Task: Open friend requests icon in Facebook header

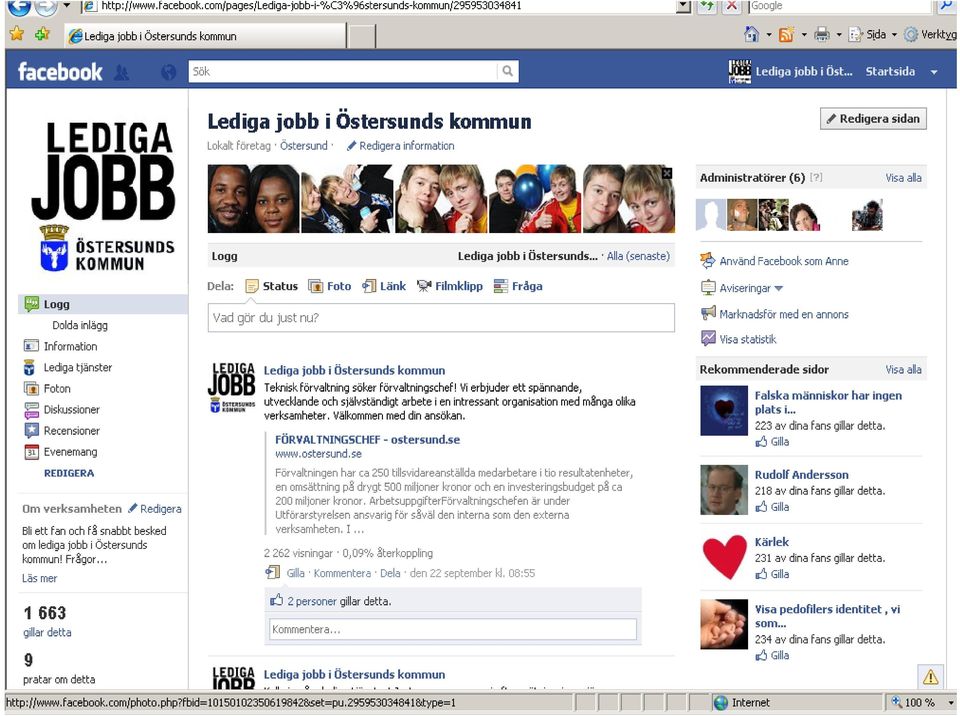Action: [122, 72]
